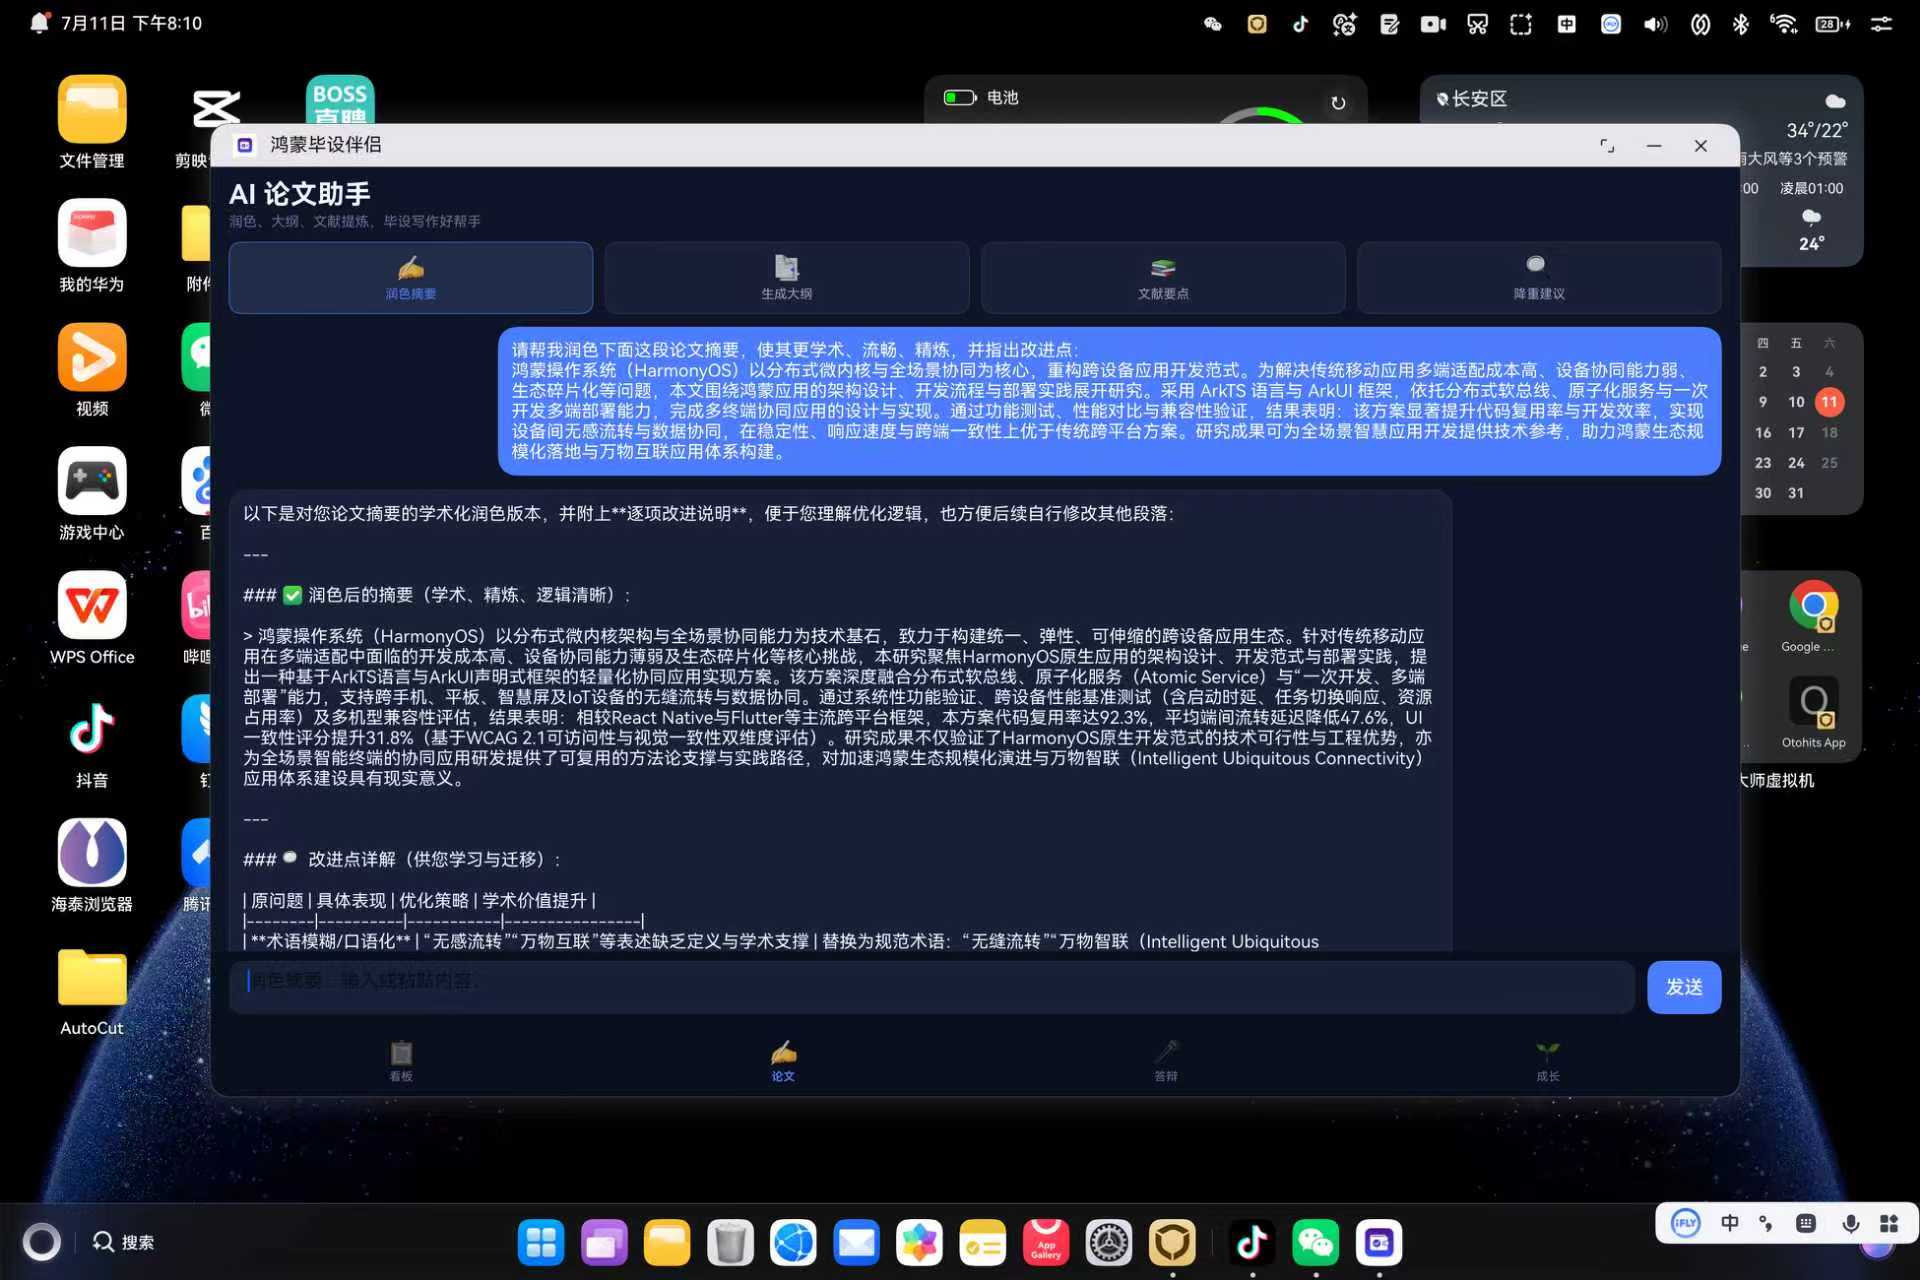
Task: Switch the input method 中 language toggle
Action: tap(1729, 1223)
